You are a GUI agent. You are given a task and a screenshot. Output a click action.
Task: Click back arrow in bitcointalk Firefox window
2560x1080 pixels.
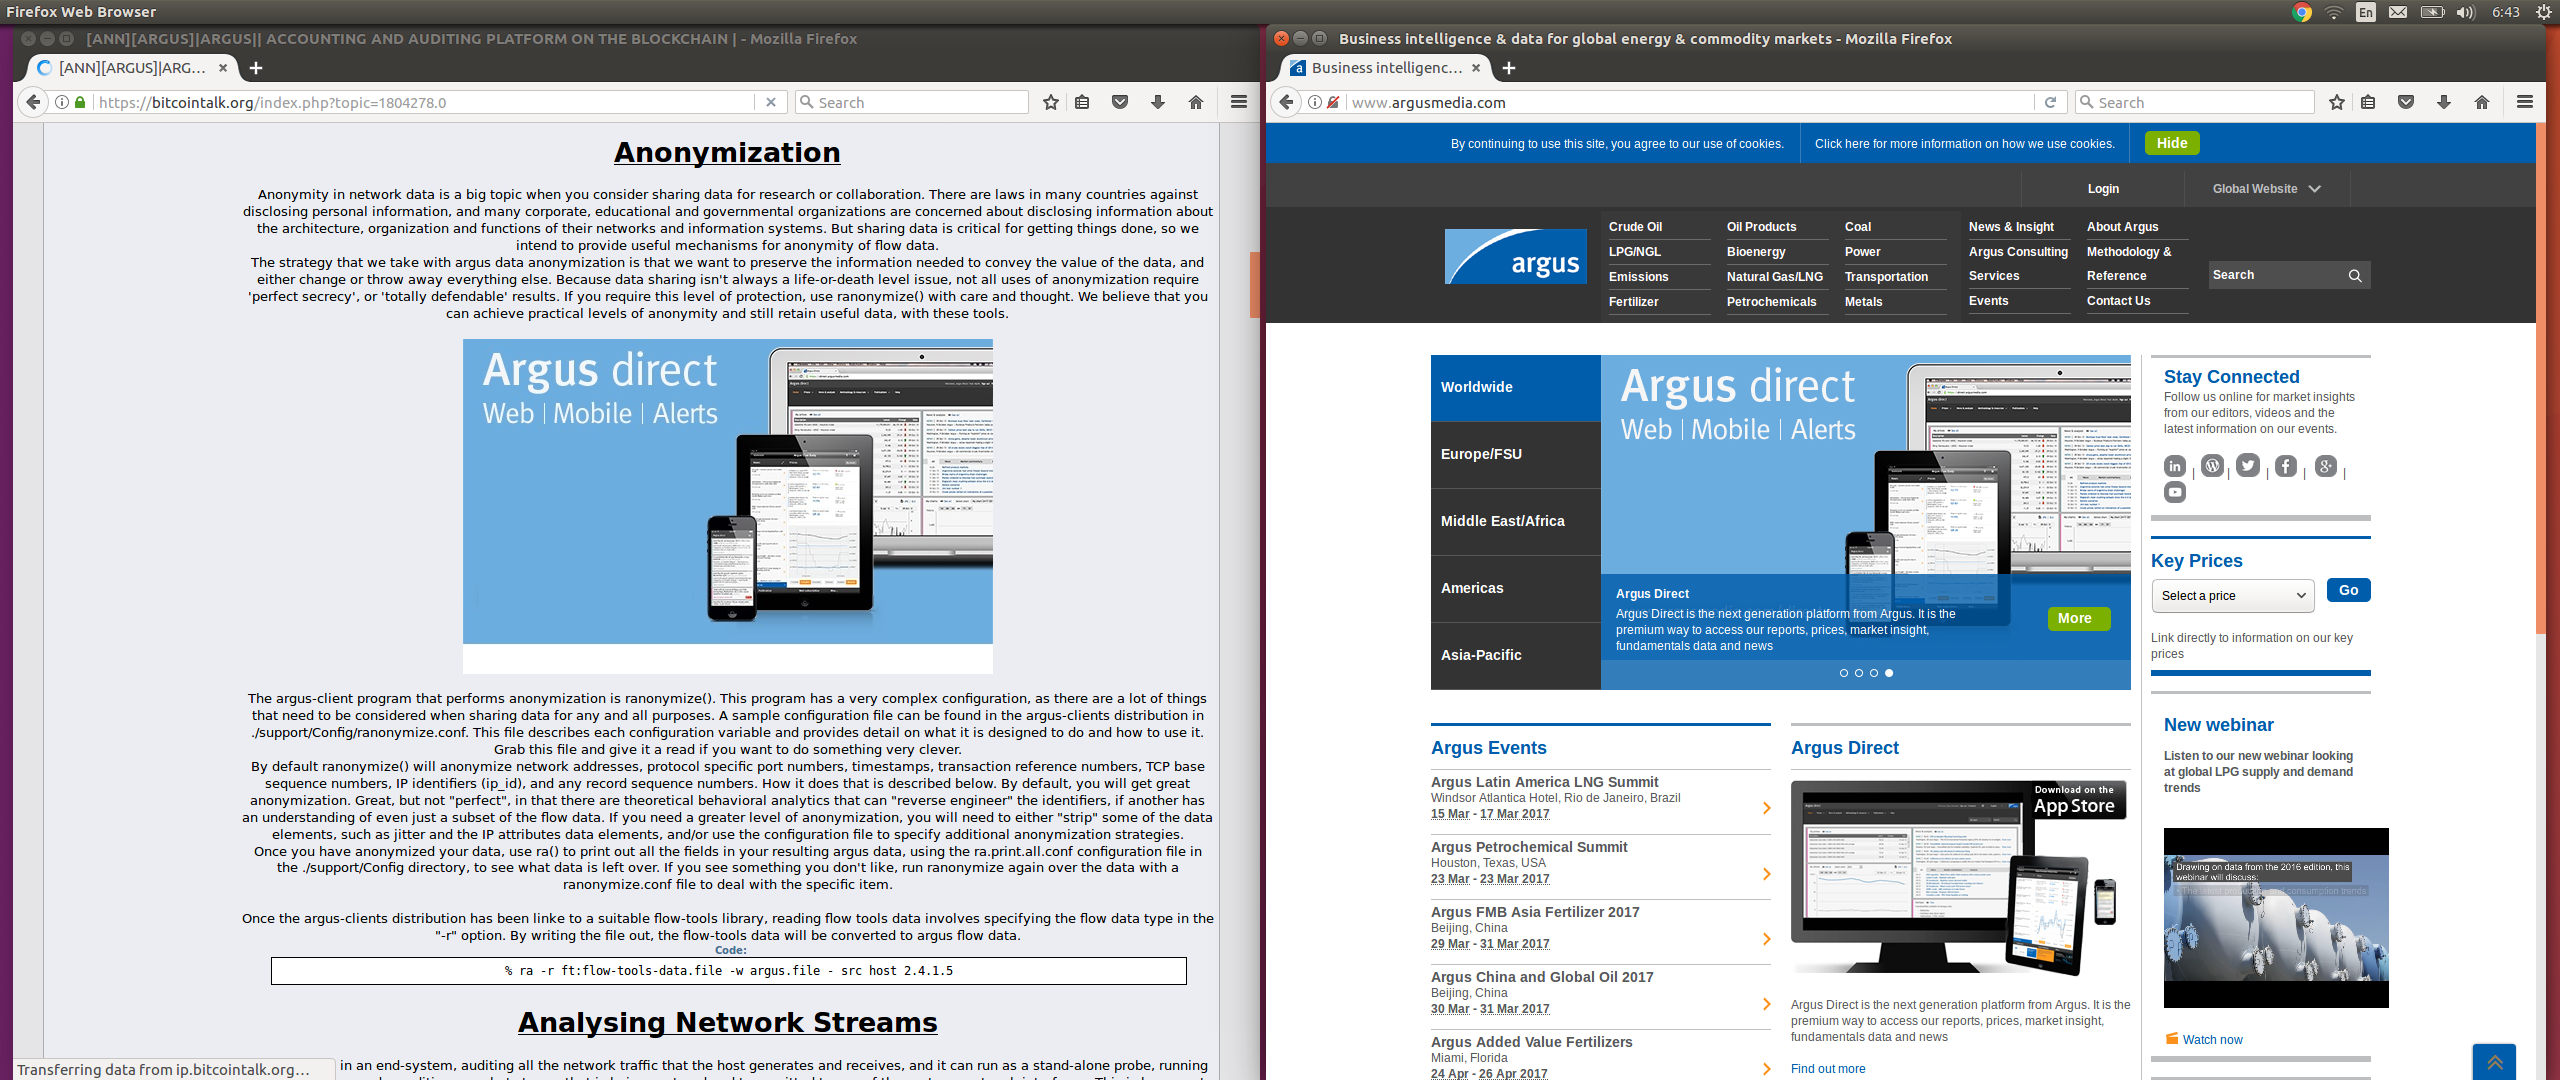(34, 102)
